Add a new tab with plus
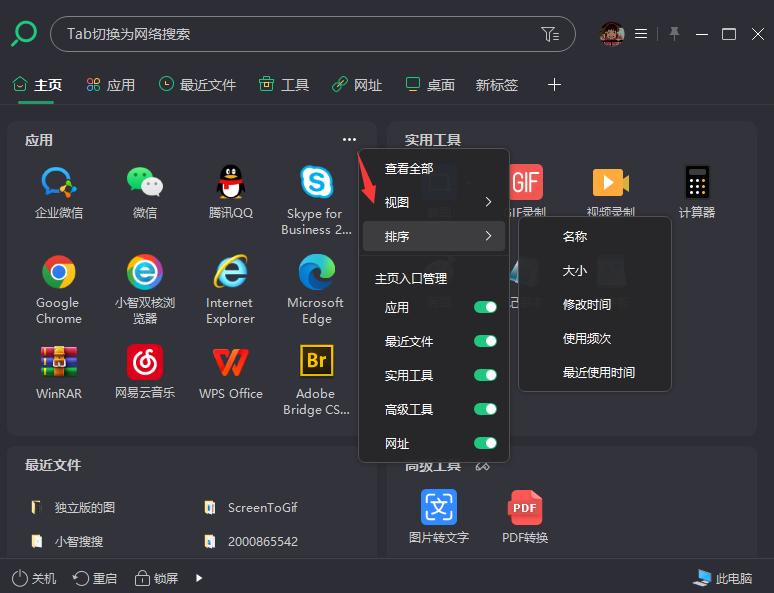Screen dimensions: 774x593 pyautogui.click(x=554, y=85)
